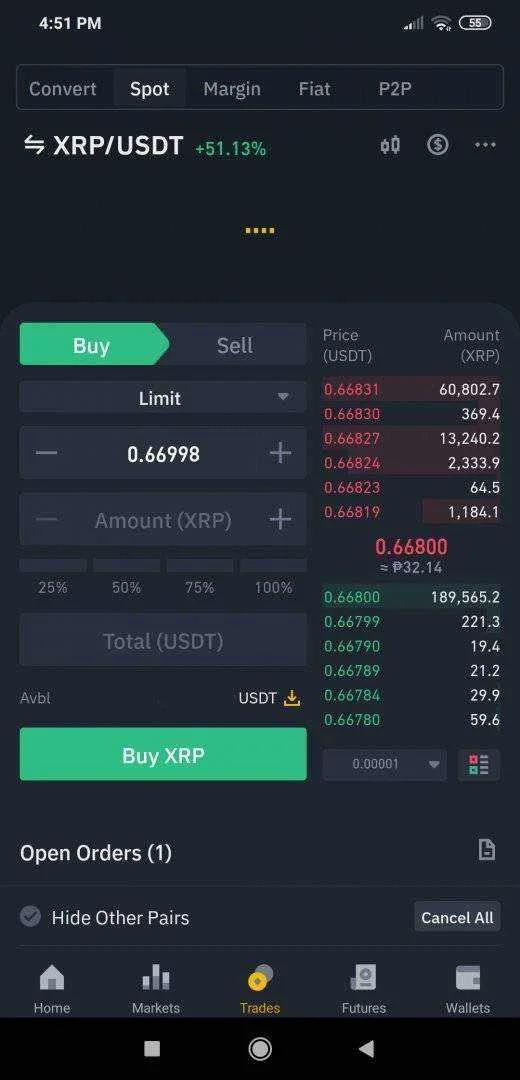This screenshot has height=1080, width=520.
Task: Tap the green Buy XRP button
Action: point(163,754)
